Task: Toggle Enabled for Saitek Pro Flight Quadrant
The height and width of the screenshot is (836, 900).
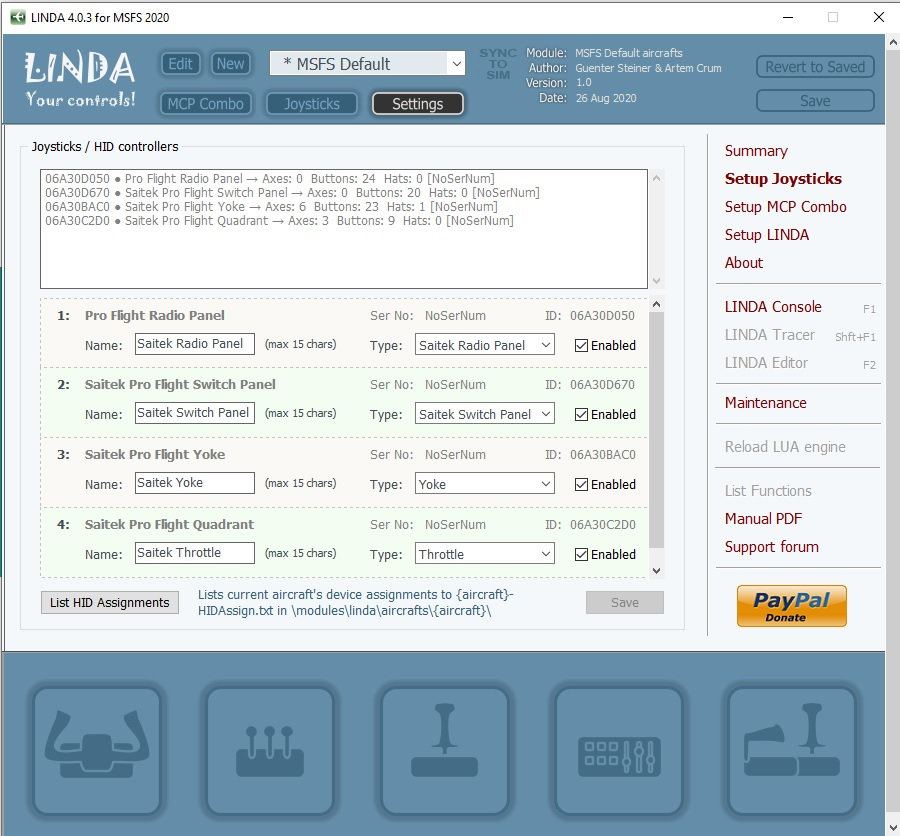Action: tap(581, 555)
